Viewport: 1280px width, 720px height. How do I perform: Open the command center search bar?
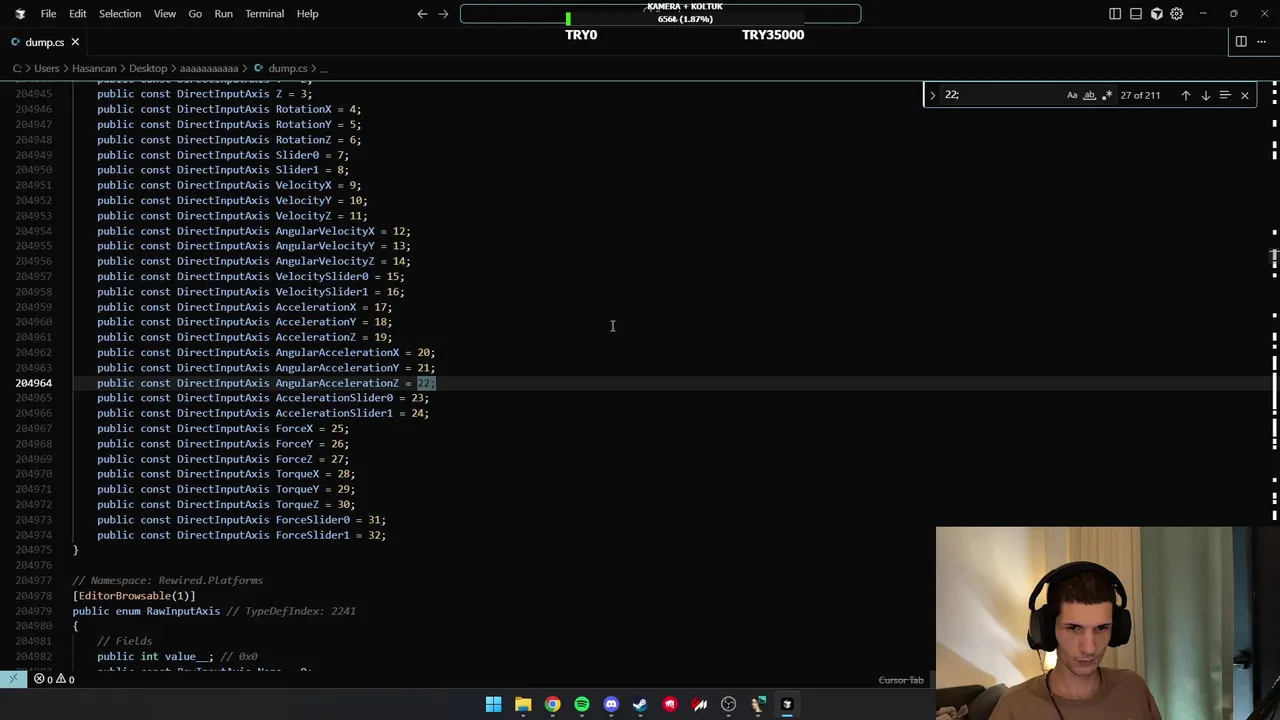(x=660, y=14)
